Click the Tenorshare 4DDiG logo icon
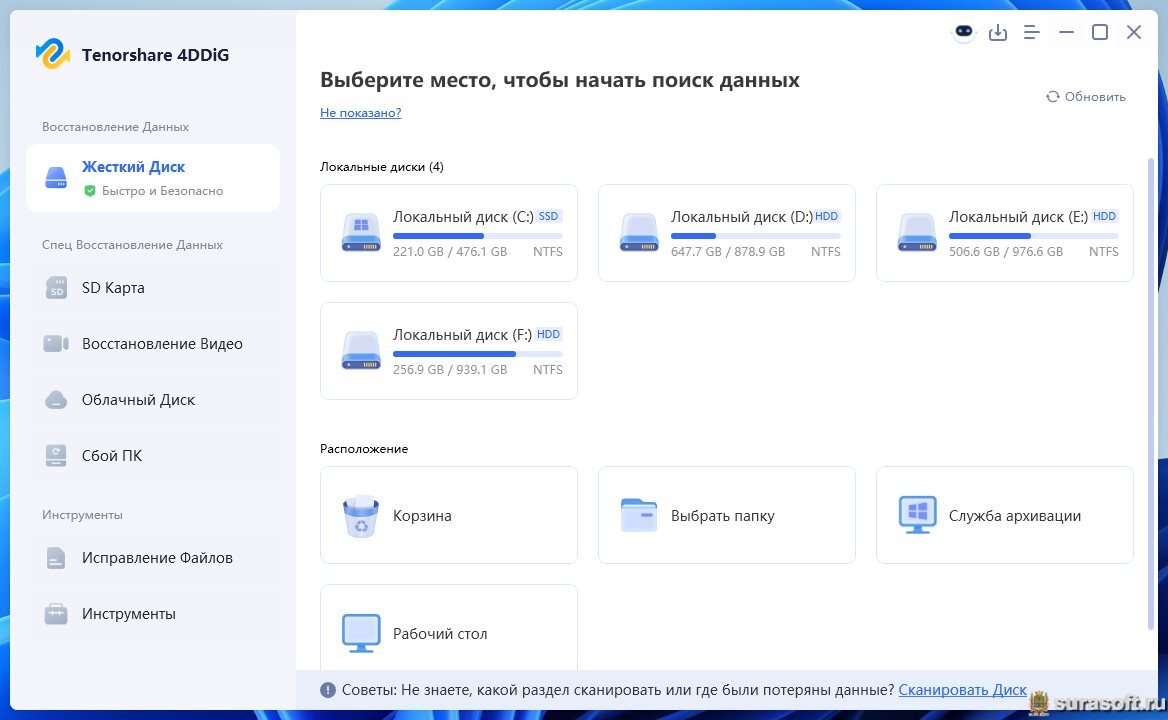This screenshot has height=720, width=1168. tap(53, 54)
